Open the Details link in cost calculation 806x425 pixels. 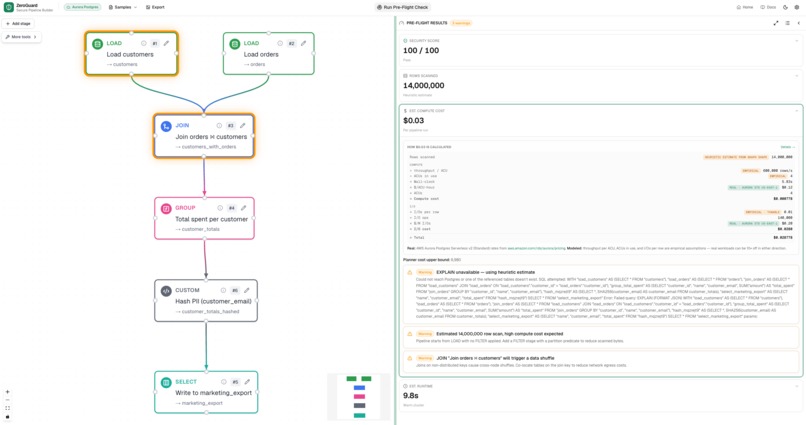pyautogui.click(x=787, y=147)
